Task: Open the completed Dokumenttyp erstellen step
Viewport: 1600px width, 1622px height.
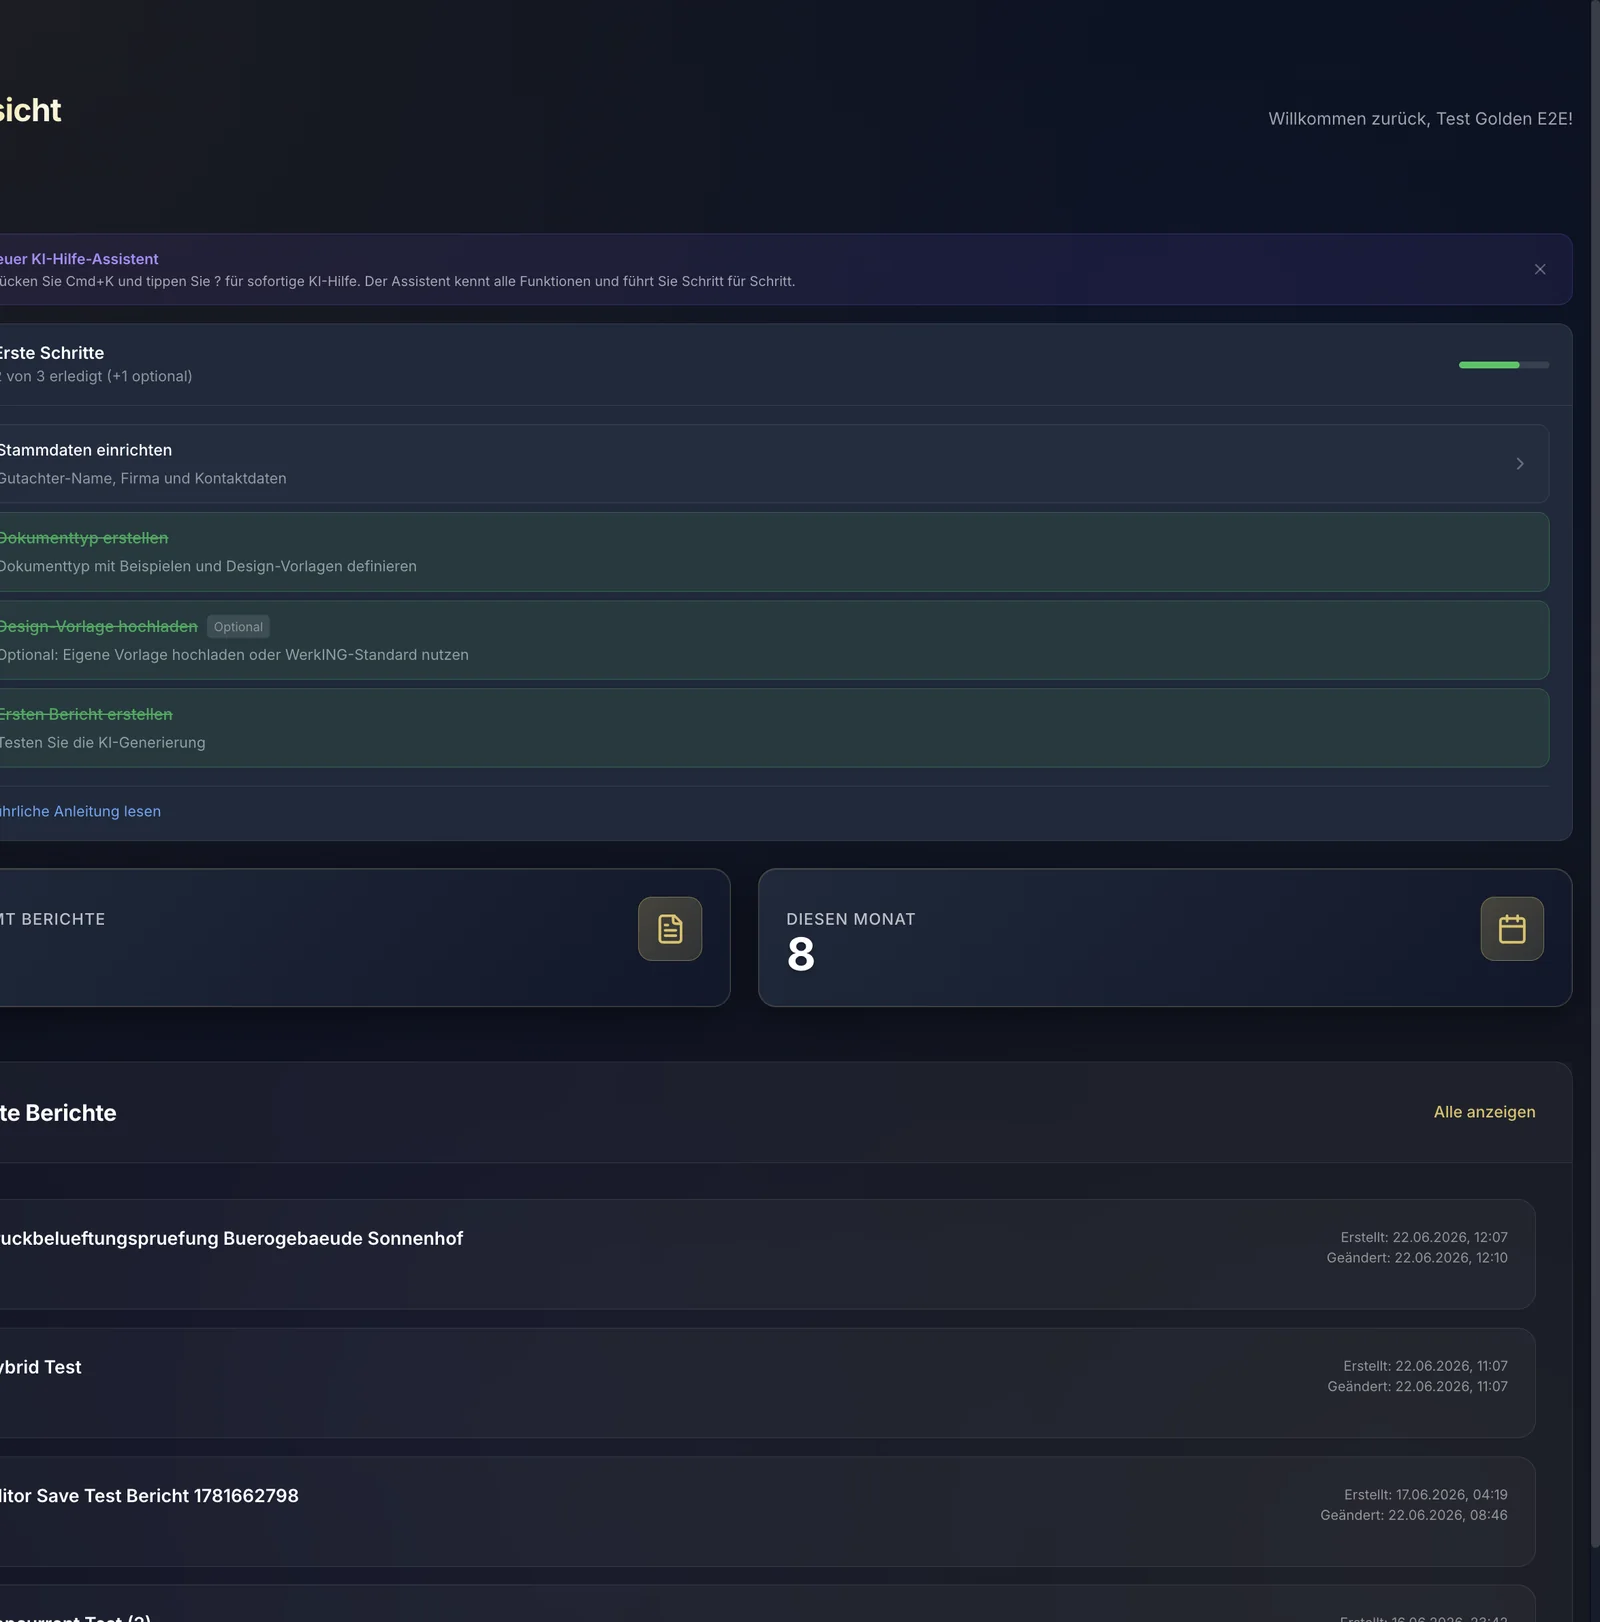Action: coord(770,552)
